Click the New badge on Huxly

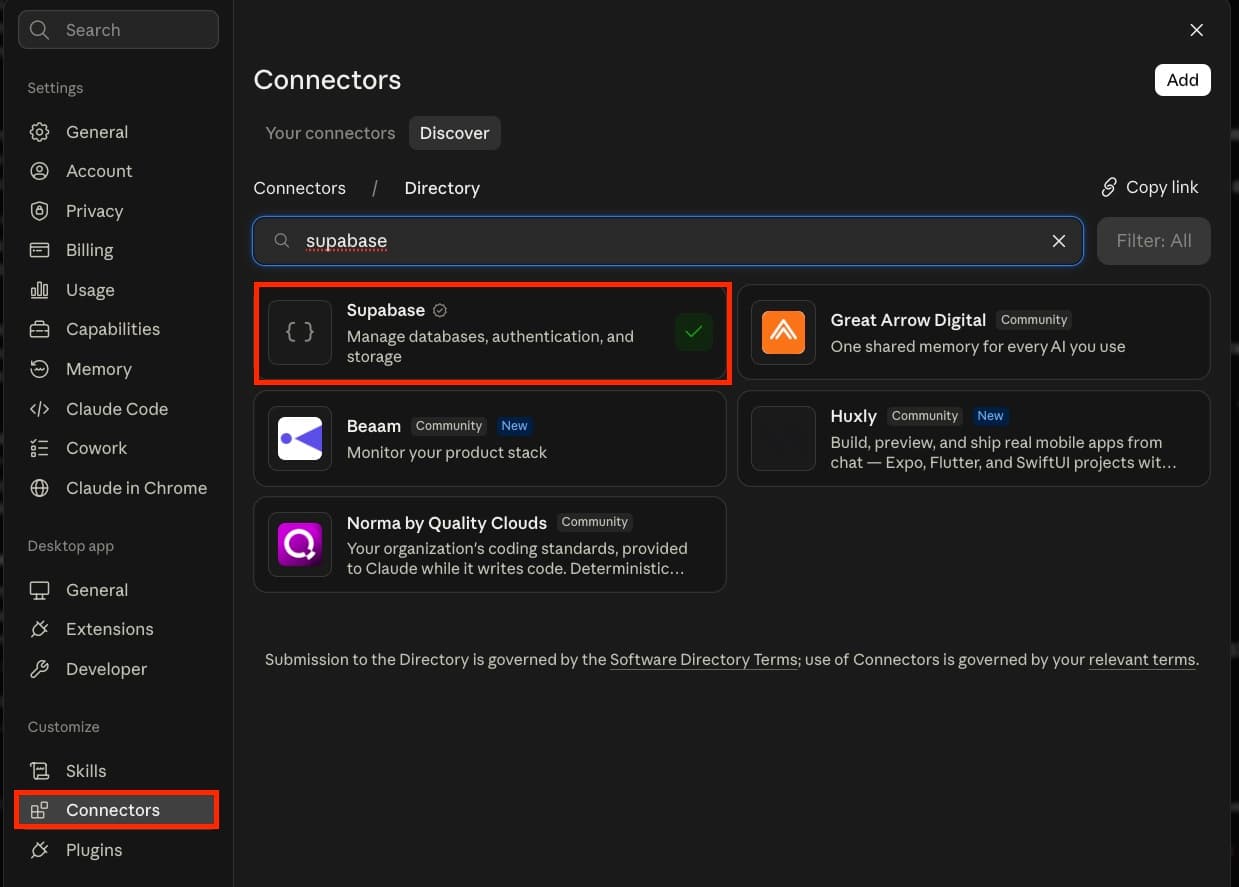[990, 416]
